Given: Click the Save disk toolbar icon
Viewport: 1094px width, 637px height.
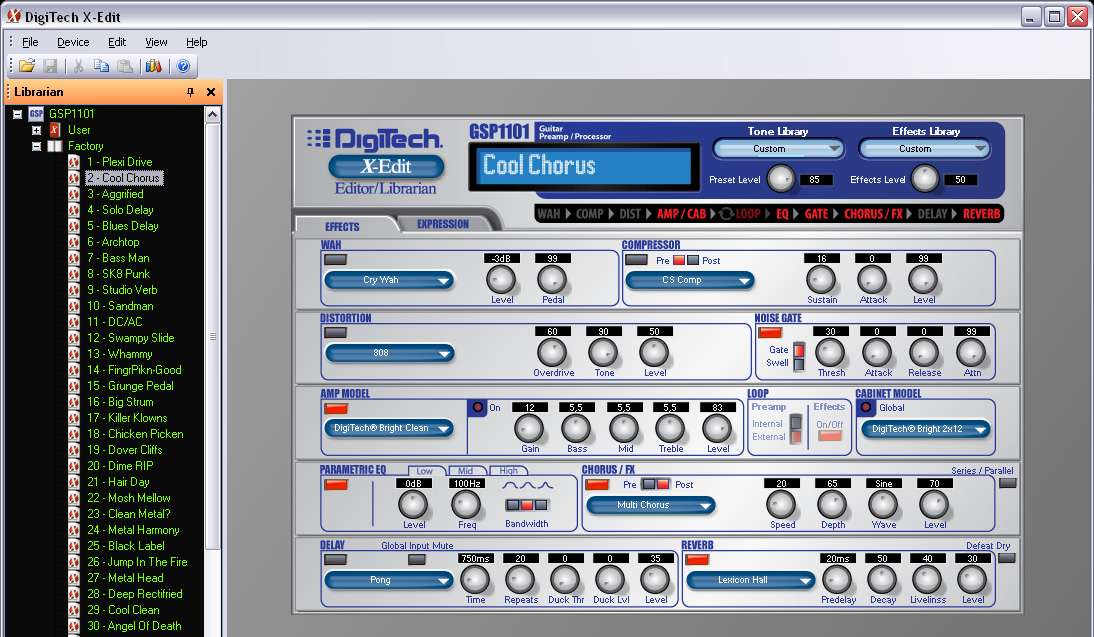Looking at the screenshot, I should [x=50, y=66].
